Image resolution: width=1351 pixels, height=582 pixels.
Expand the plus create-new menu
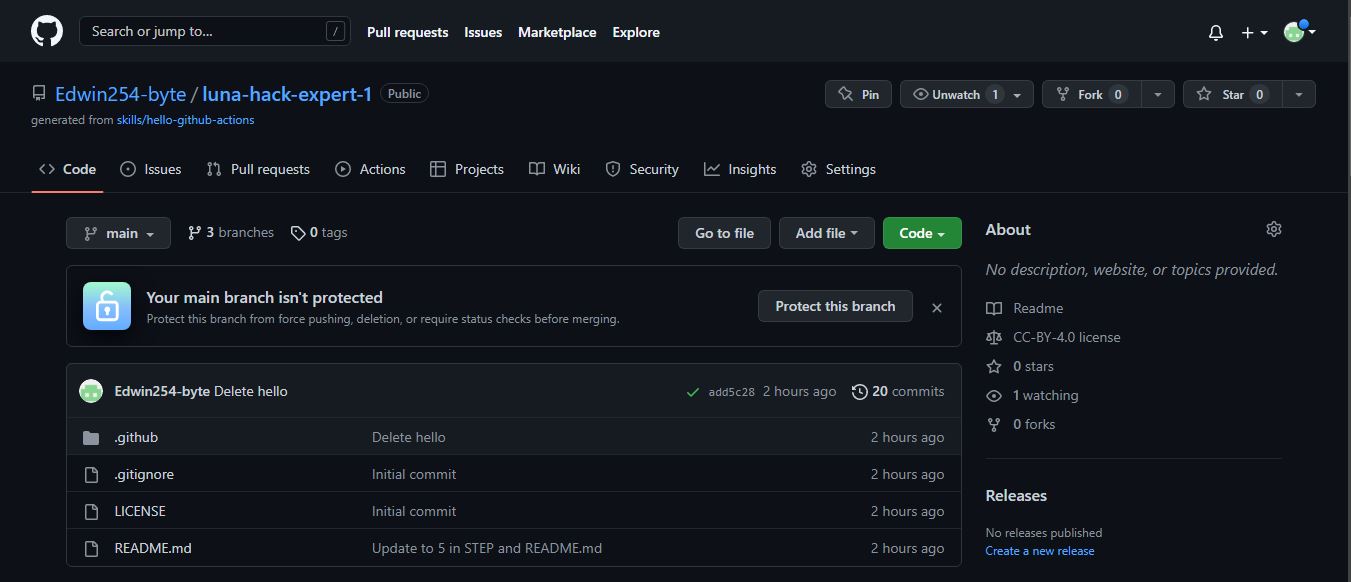click(1254, 32)
